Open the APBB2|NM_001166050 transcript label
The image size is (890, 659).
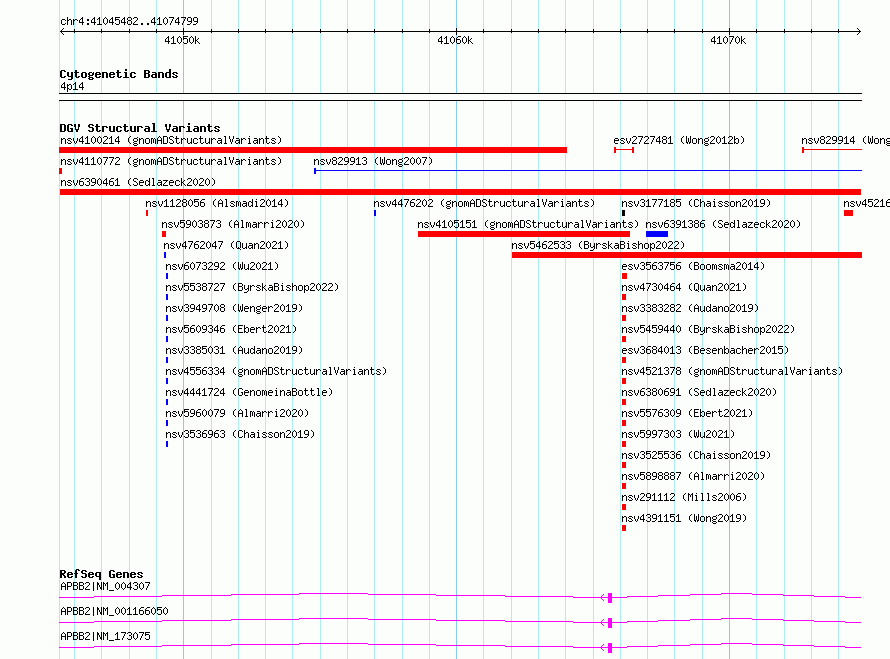coord(114,611)
